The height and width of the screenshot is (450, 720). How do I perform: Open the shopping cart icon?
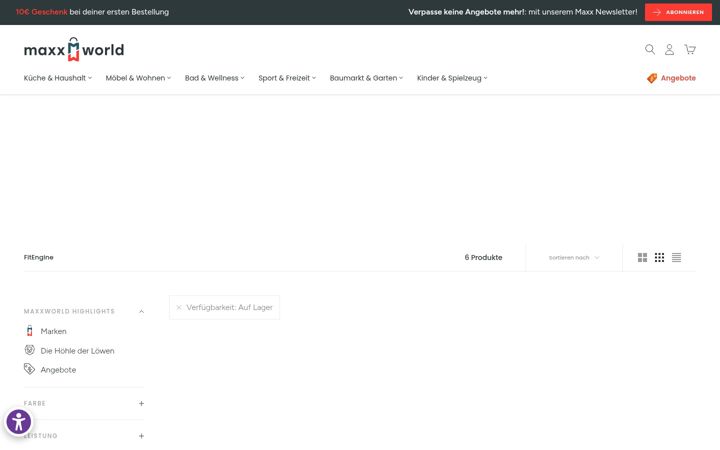pyautogui.click(x=690, y=49)
